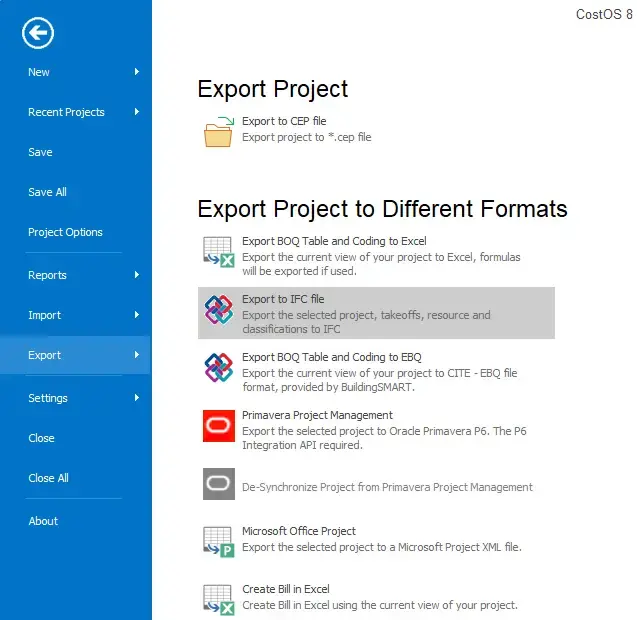
Task: Click the back arrow circle icon
Action: point(38,33)
